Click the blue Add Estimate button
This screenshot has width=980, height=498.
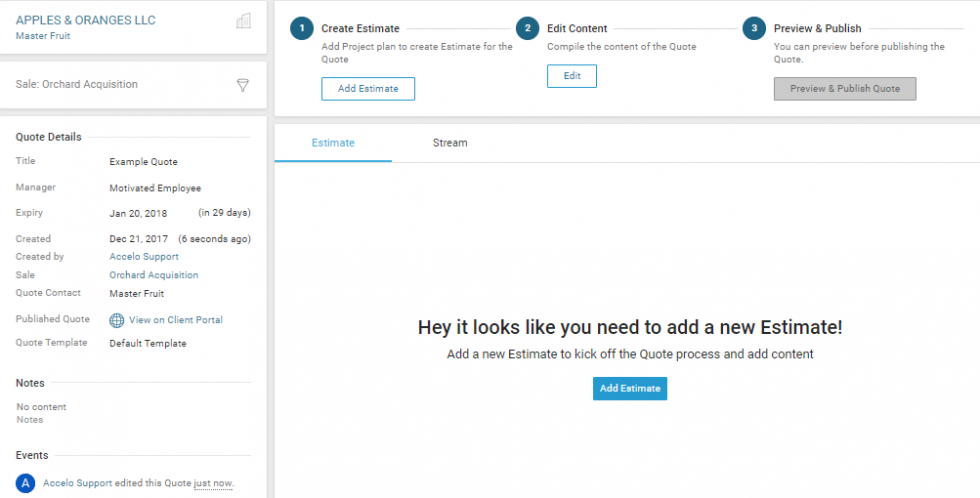629,388
